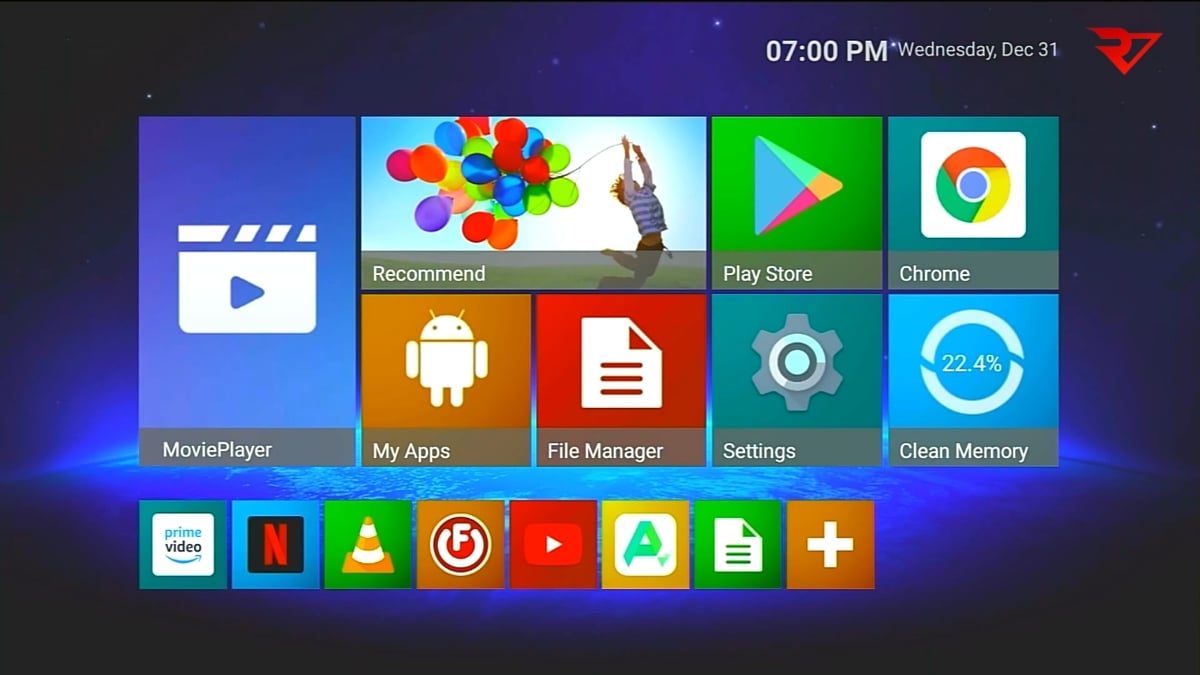Launch Netflix from the shortcut bar
The image size is (1200, 675).
[x=275, y=545]
